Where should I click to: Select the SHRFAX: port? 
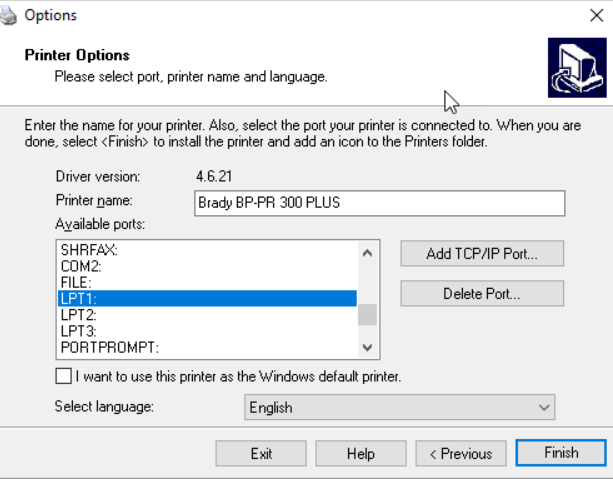coord(82,251)
